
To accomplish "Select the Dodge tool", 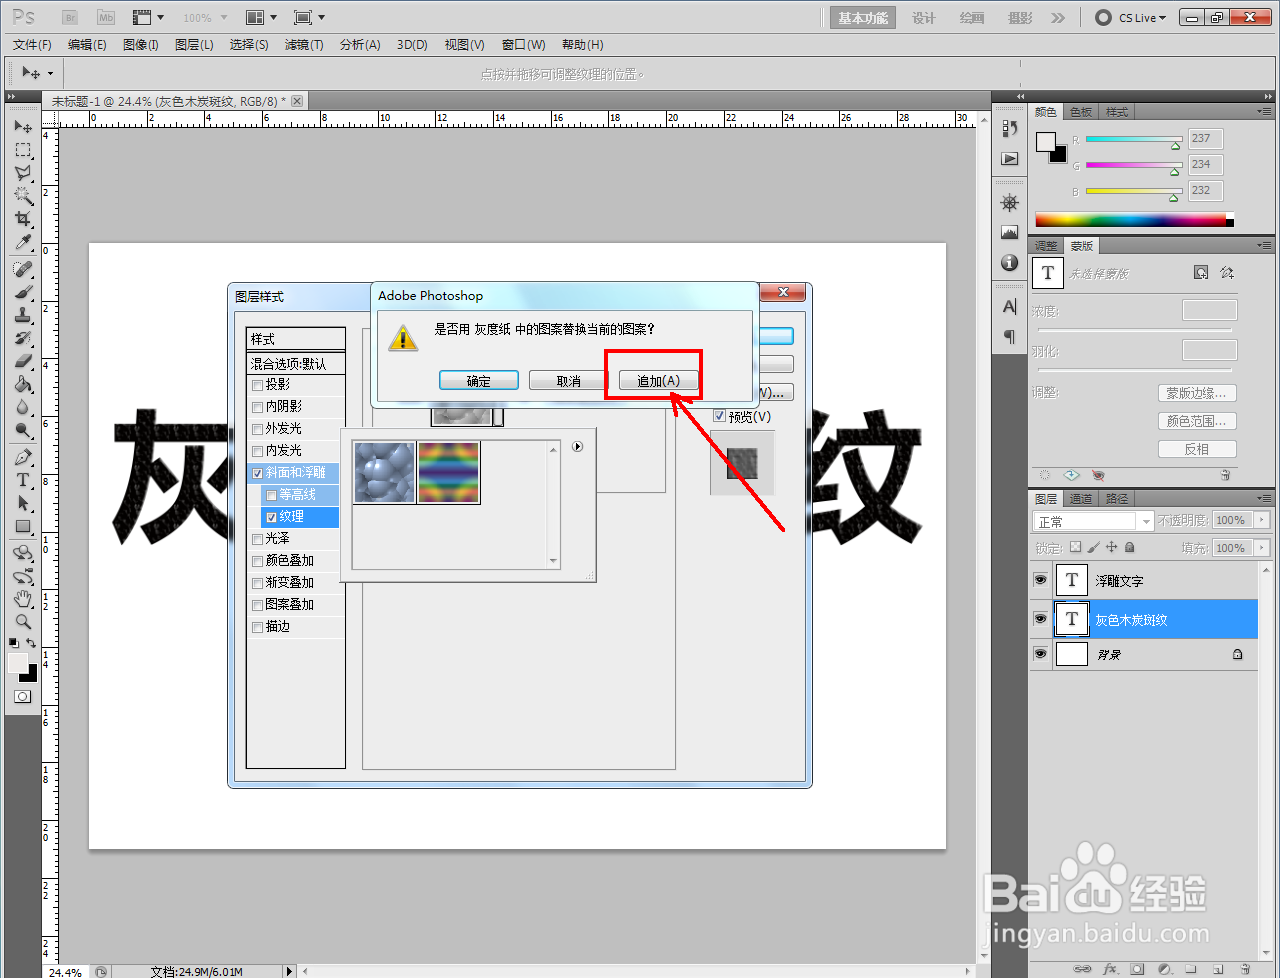I will point(23,431).
